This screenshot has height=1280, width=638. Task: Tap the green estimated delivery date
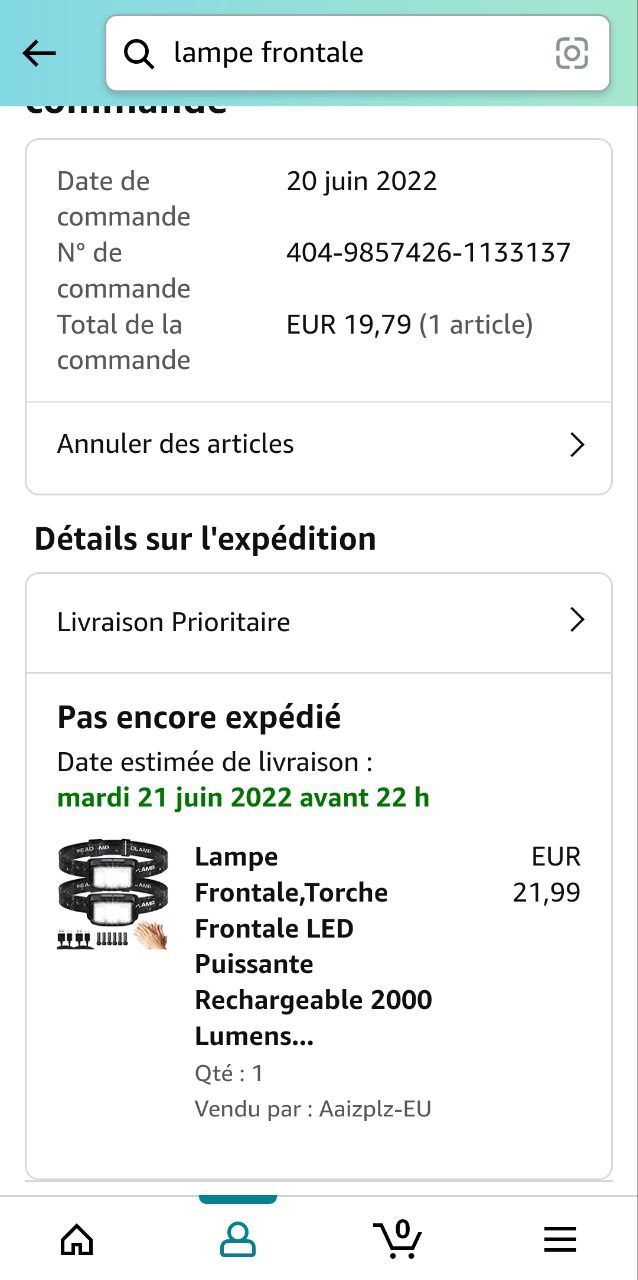(x=243, y=798)
